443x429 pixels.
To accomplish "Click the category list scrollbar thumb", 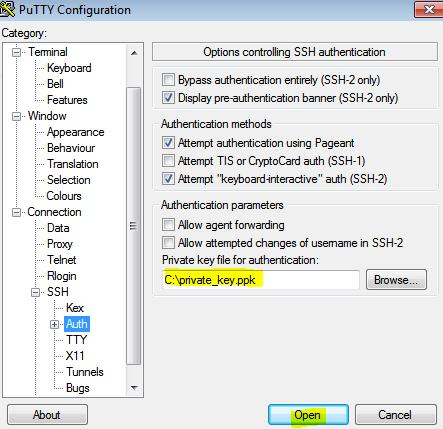I will click(134, 226).
